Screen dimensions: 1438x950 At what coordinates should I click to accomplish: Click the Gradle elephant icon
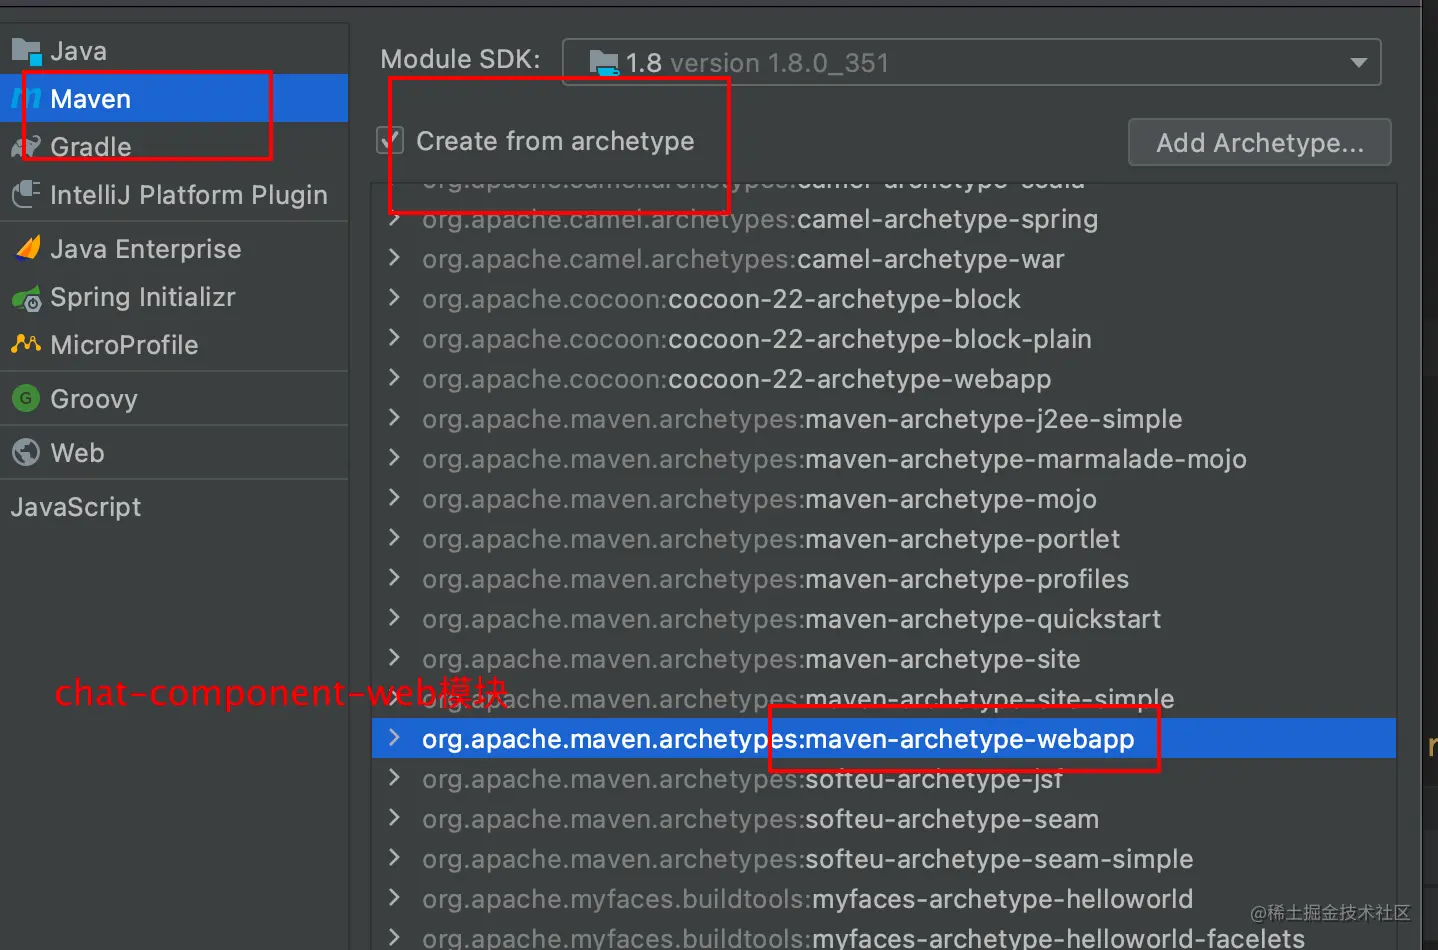coord(26,146)
